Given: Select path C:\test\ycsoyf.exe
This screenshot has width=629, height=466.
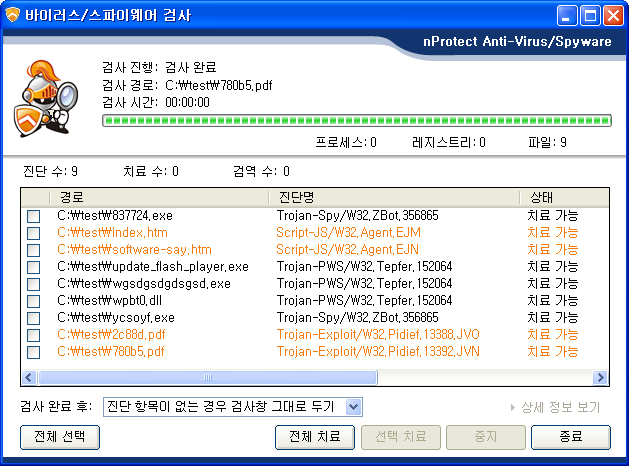Looking at the screenshot, I should click(x=116, y=318).
